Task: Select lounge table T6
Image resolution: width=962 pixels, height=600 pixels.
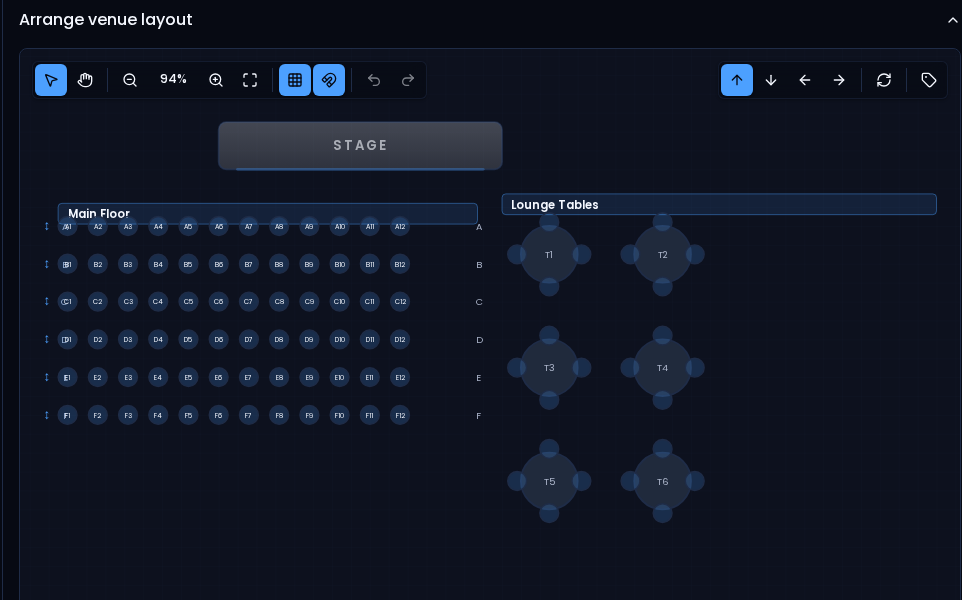Action: pos(663,482)
